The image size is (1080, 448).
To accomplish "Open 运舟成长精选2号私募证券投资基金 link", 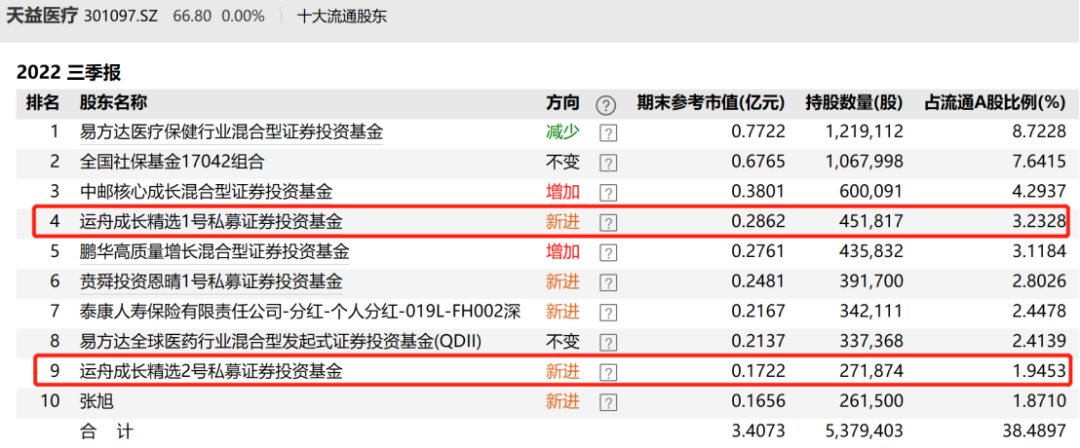I will (211, 372).
